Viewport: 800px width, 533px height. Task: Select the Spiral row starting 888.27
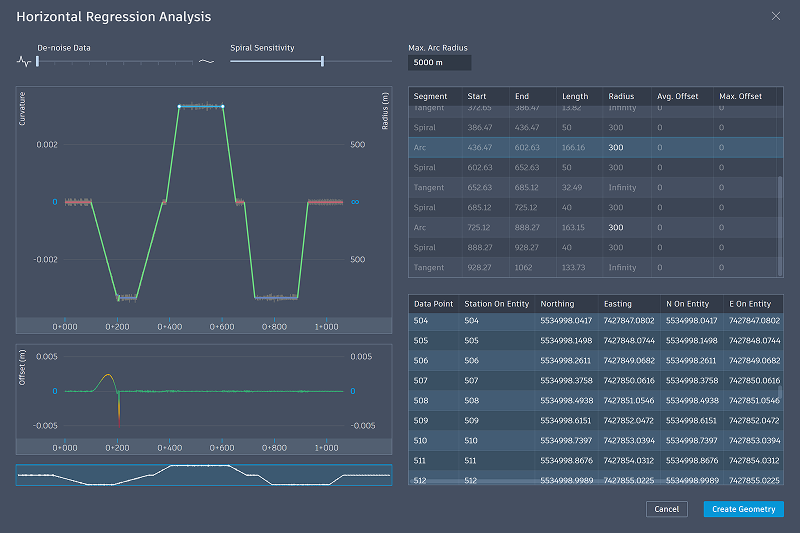point(595,247)
